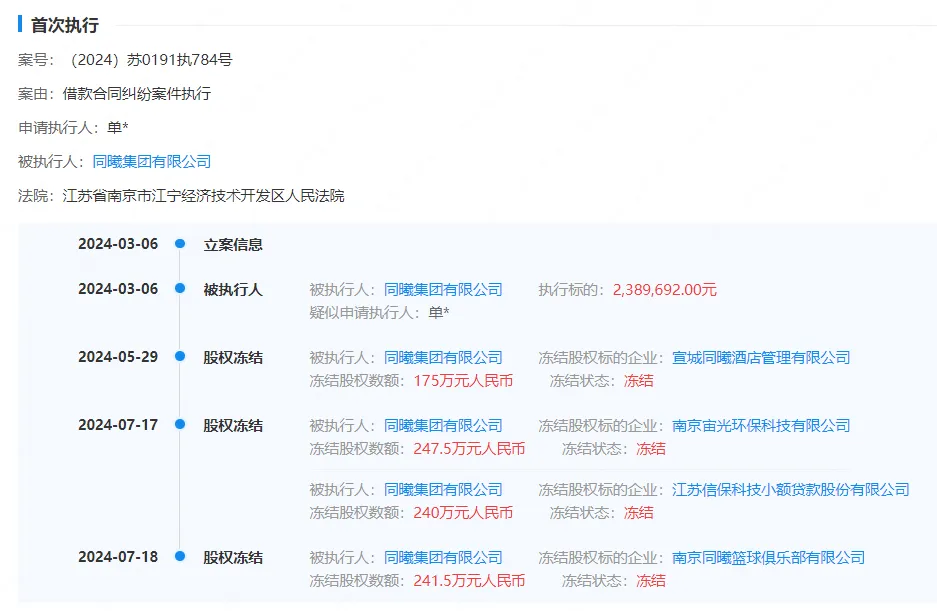Open 同曦集团有限公司 link in 2024-05-29 股权冻结 row
937x611 pixels.
pos(443,358)
